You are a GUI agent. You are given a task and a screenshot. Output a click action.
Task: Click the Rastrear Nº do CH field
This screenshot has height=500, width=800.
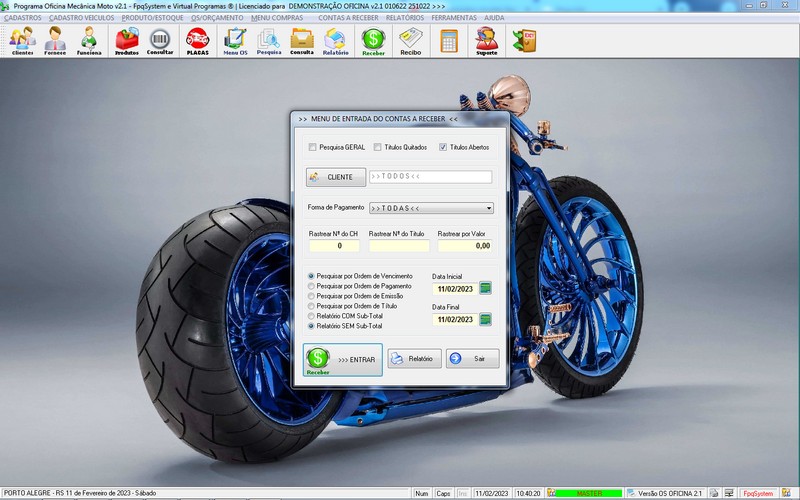[x=334, y=246]
